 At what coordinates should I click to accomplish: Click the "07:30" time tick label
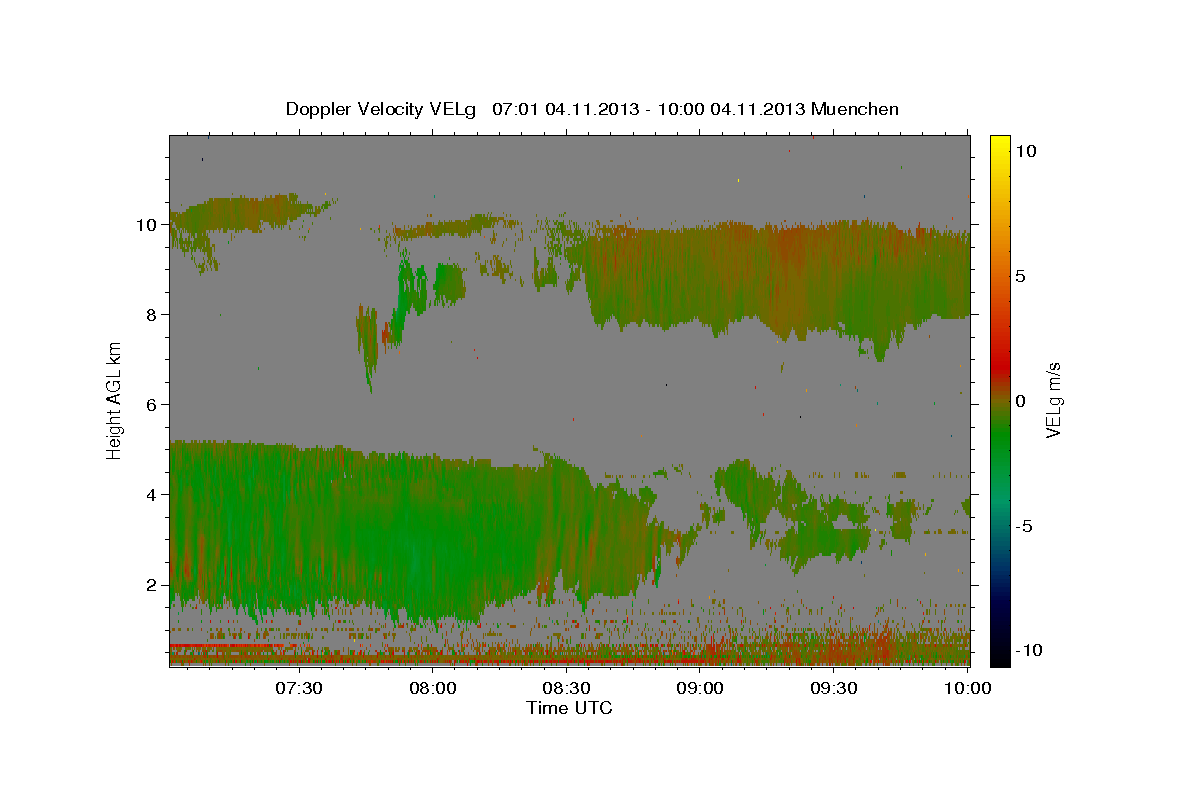pyautogui.click(x=299, y=688)
